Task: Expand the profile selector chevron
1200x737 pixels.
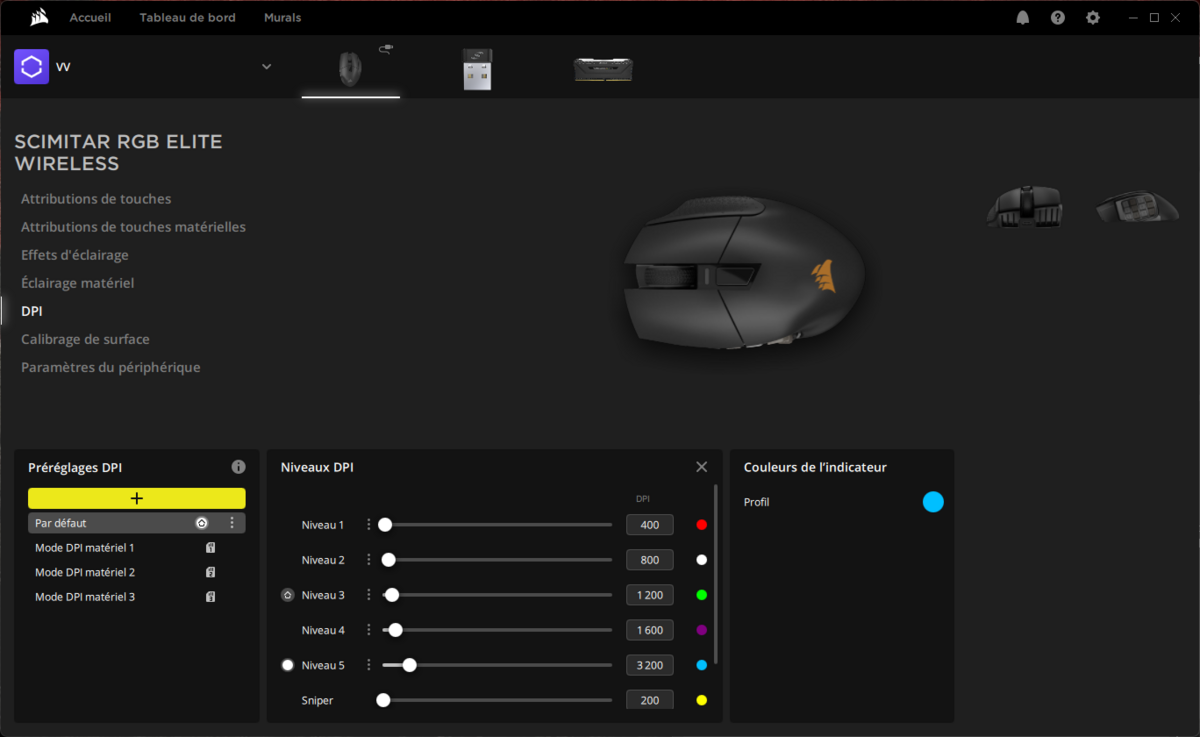Action: (266, 67)
